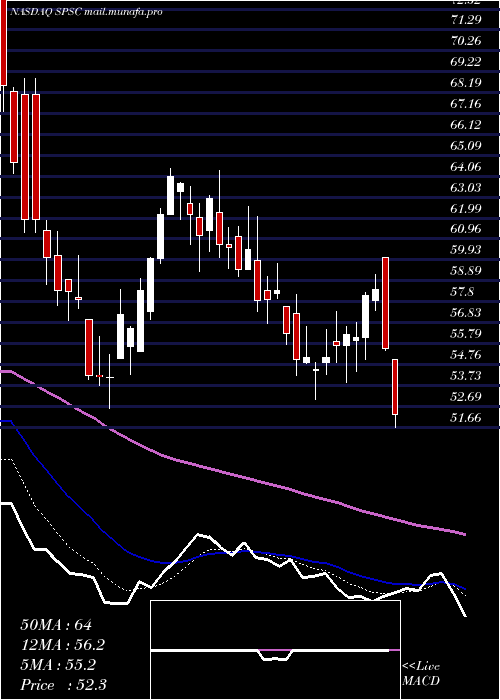Click the 66.12 price axis label
The height and width of the screenshot is (700, 500).
[x=466, y=124]
